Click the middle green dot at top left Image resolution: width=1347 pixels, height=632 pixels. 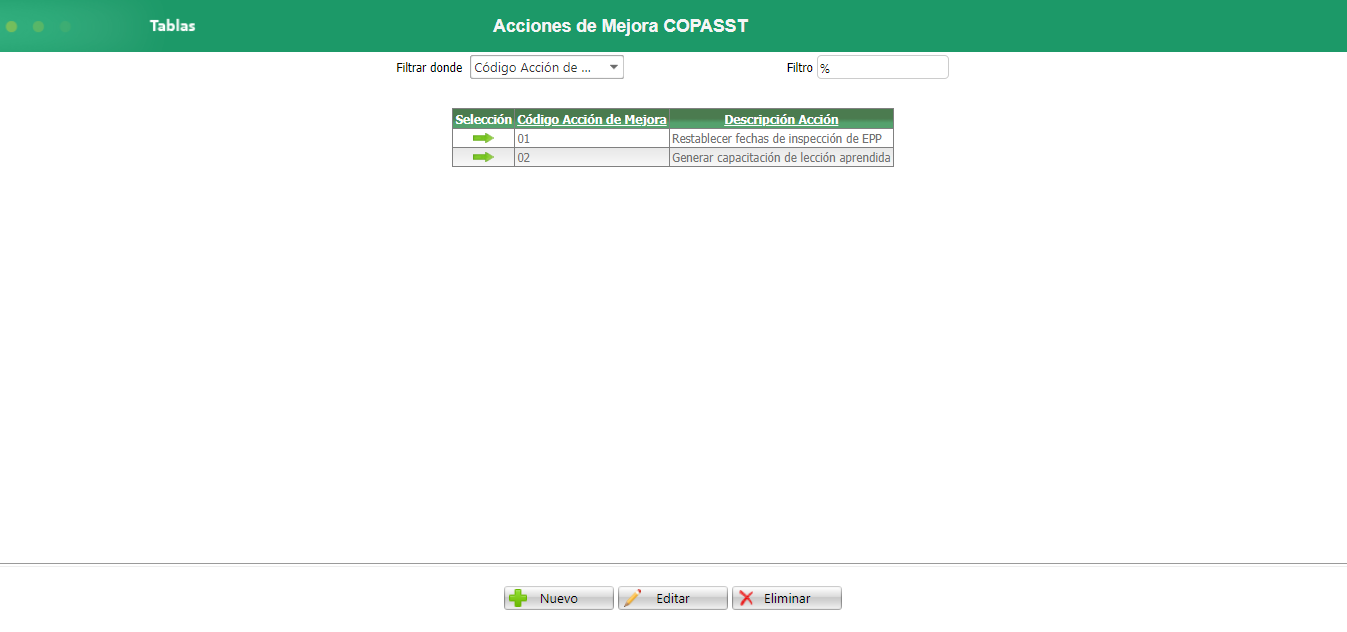37,26
